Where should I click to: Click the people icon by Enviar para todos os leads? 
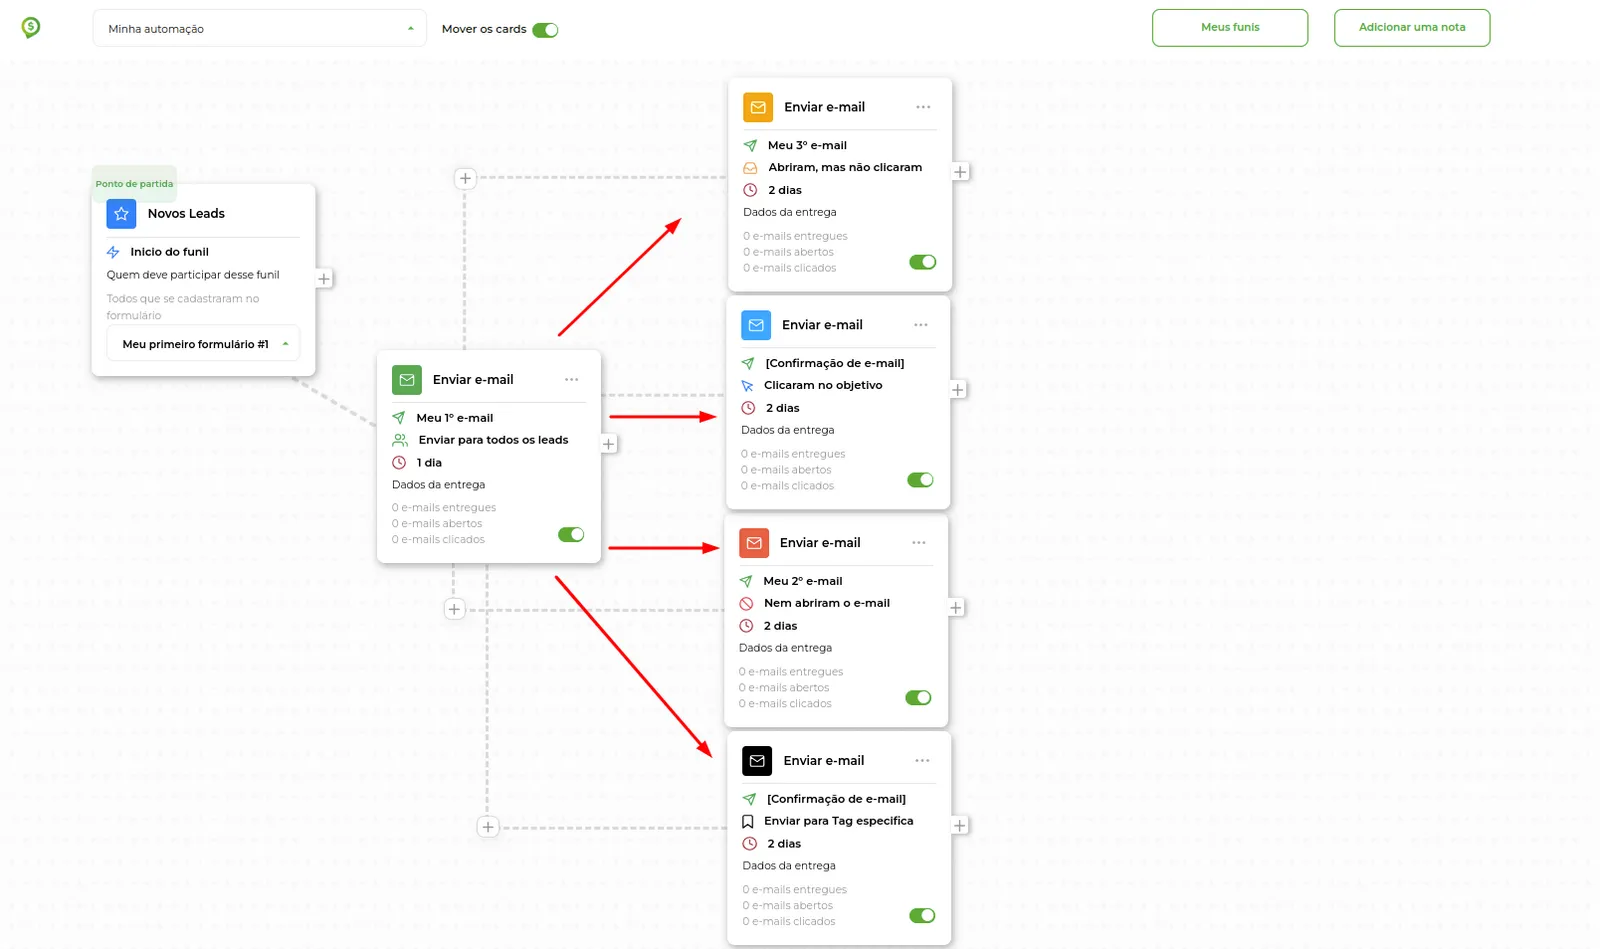click(400, 440)
